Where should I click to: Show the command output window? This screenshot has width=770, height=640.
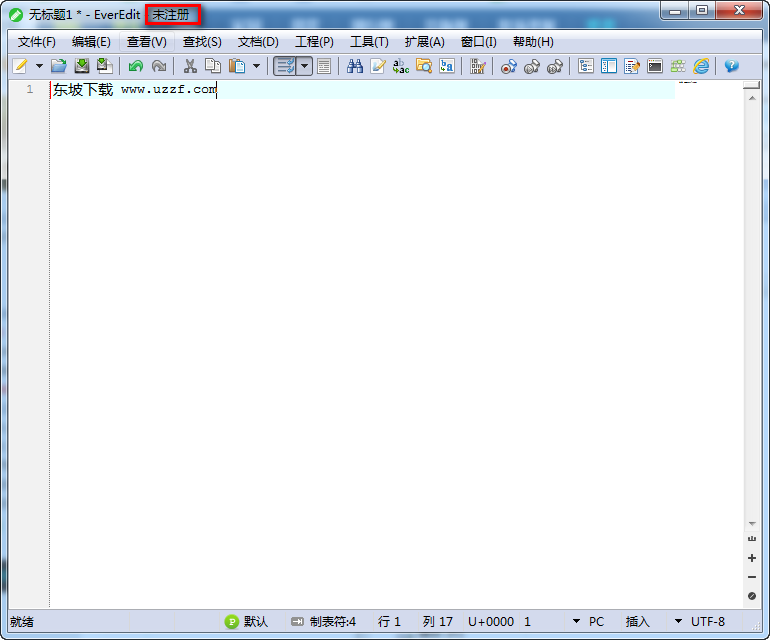coord(655,66)
